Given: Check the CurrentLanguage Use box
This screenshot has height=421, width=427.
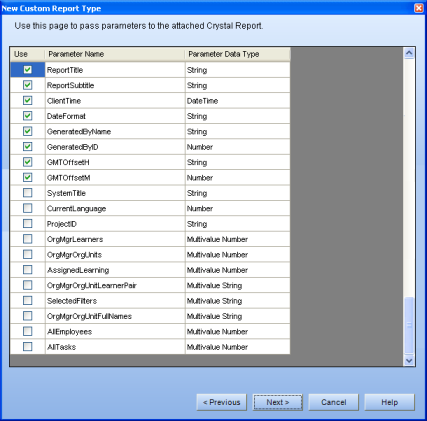Looking at the screenshot, I should 28,208.
